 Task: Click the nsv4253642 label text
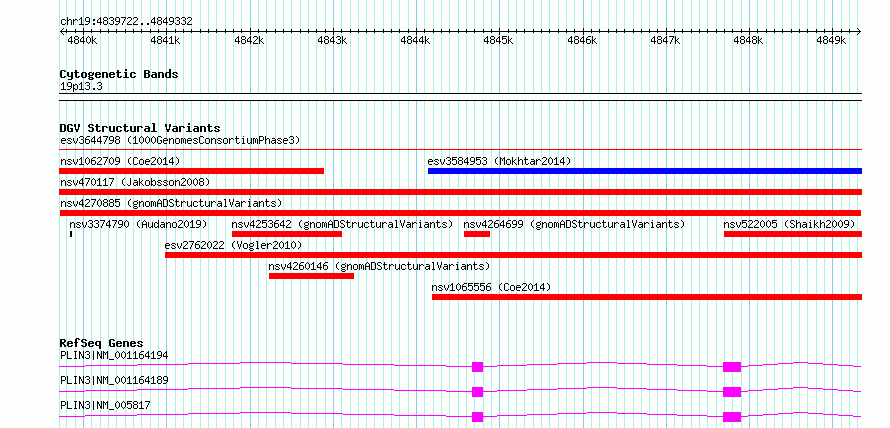[x=342, y=224]
